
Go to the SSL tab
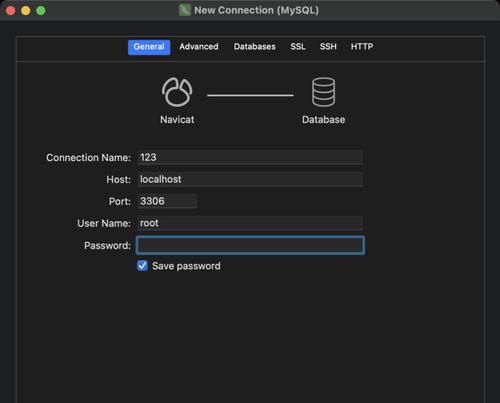click(x=298, y=47)
